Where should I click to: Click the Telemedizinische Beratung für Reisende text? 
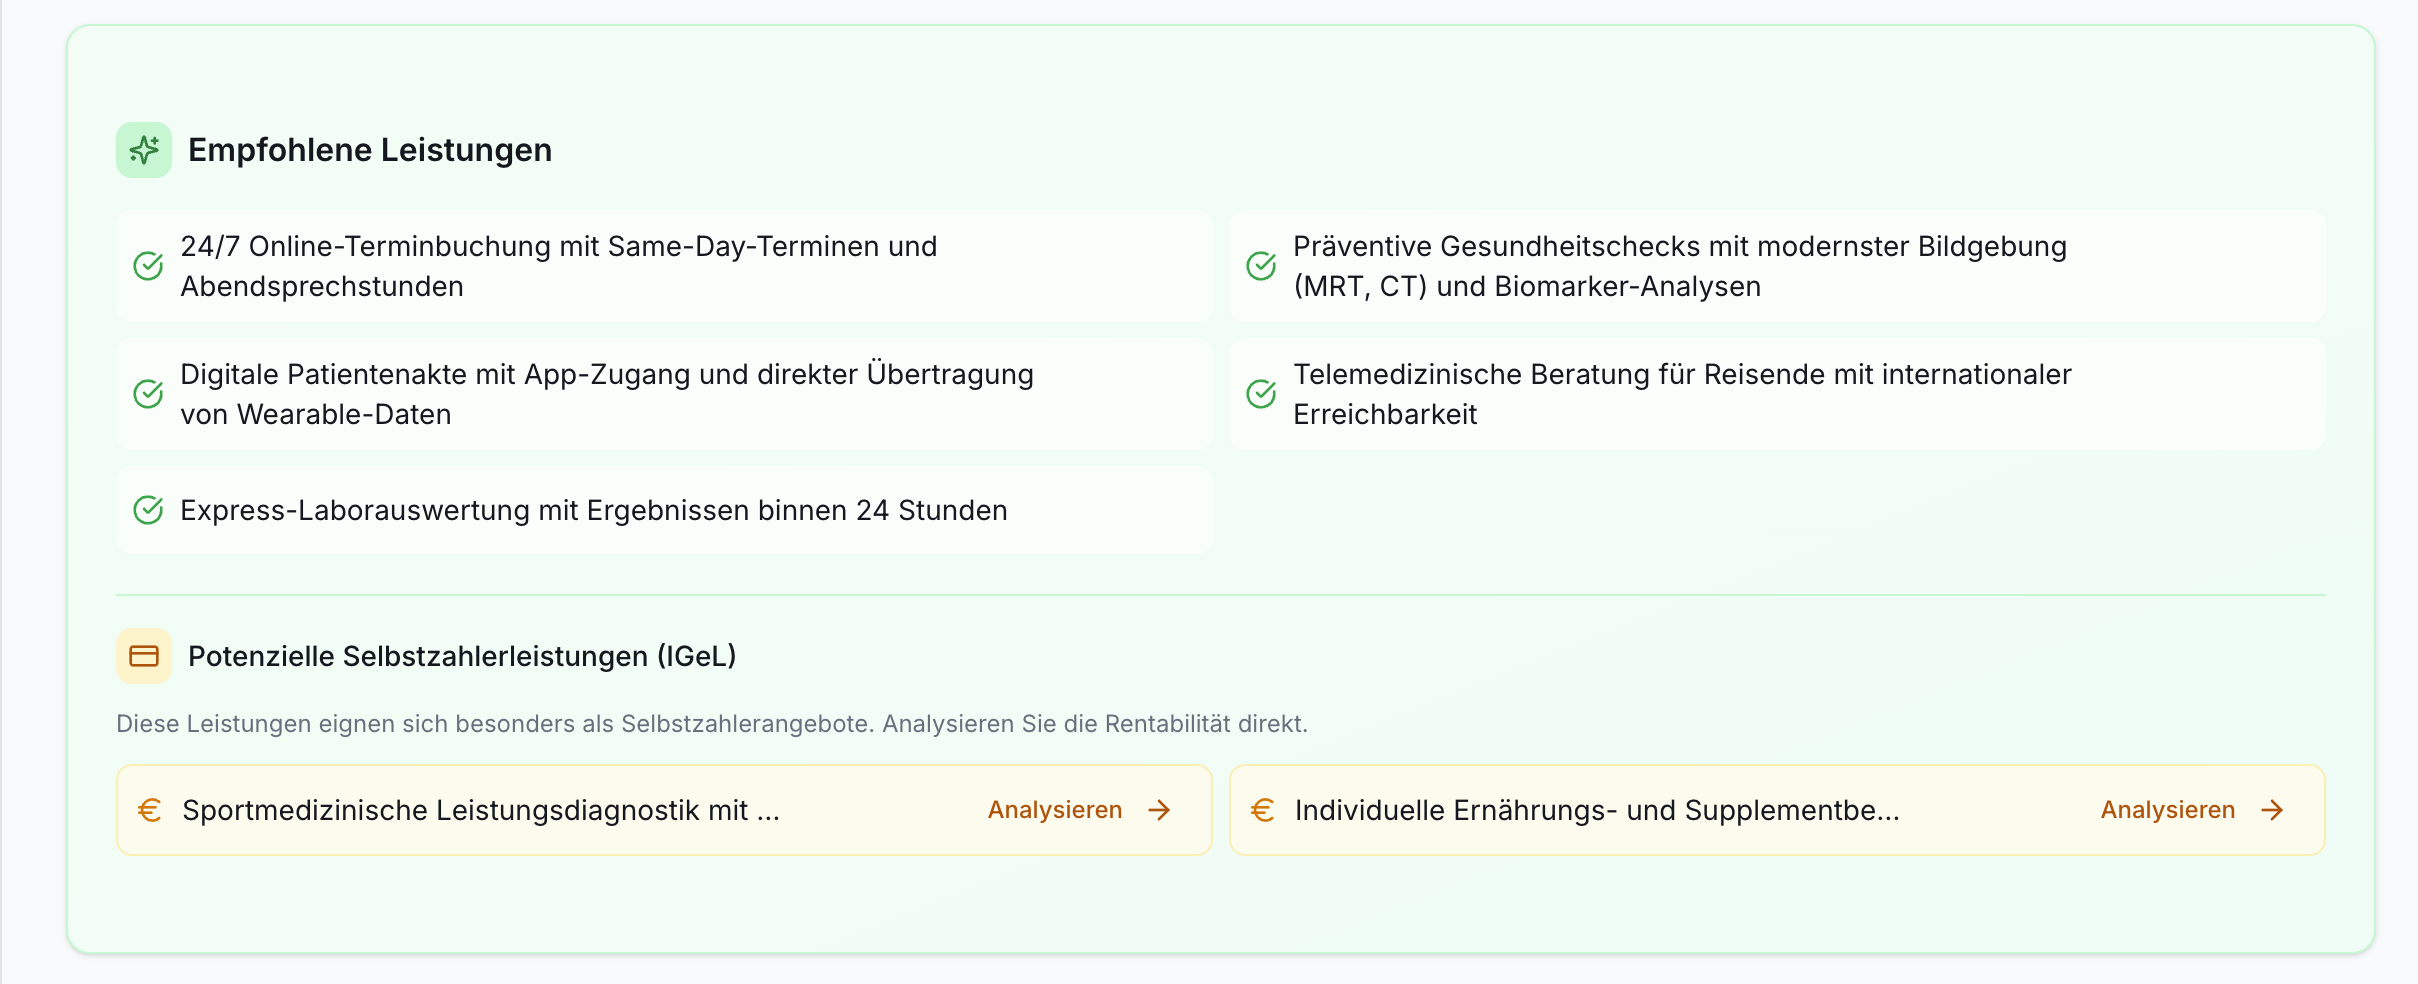click(1682, 394)
